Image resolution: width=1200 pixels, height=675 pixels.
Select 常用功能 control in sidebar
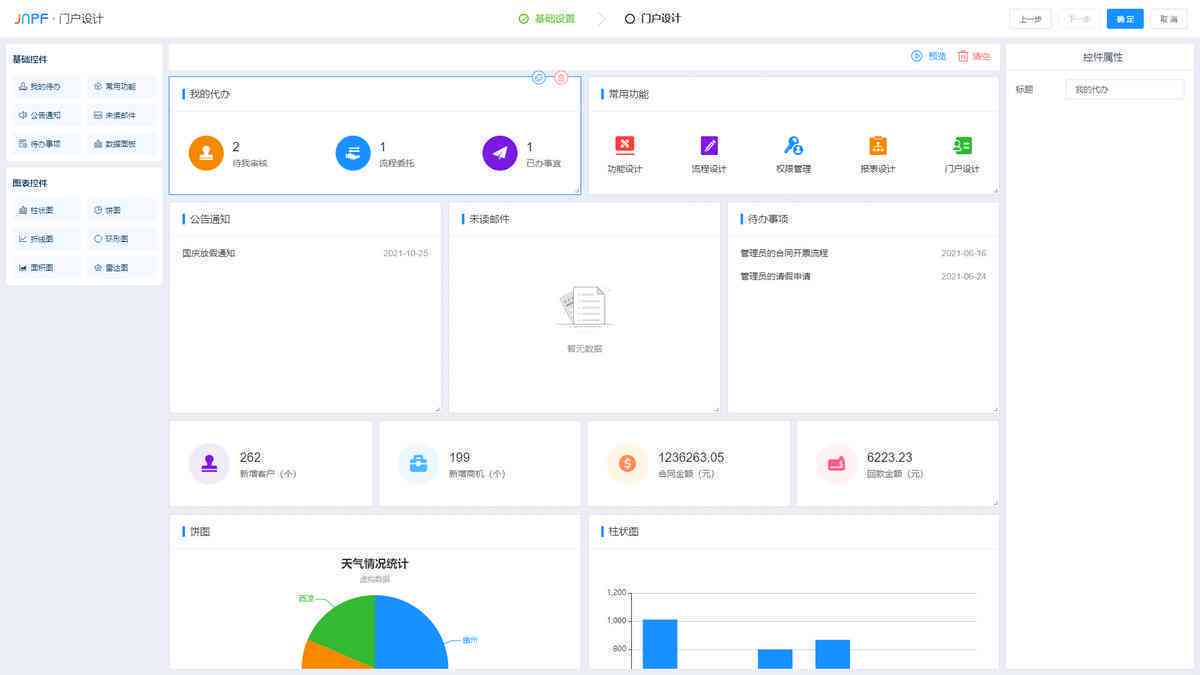click(x=121, y=87)
